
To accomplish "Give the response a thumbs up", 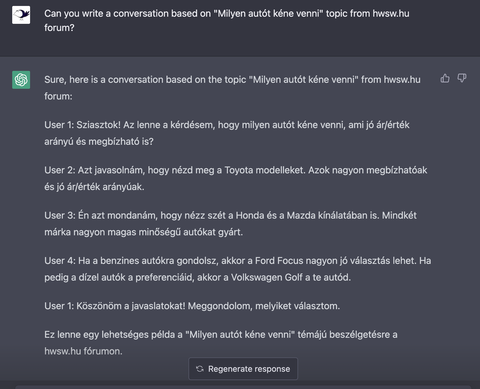I will 445,79.
